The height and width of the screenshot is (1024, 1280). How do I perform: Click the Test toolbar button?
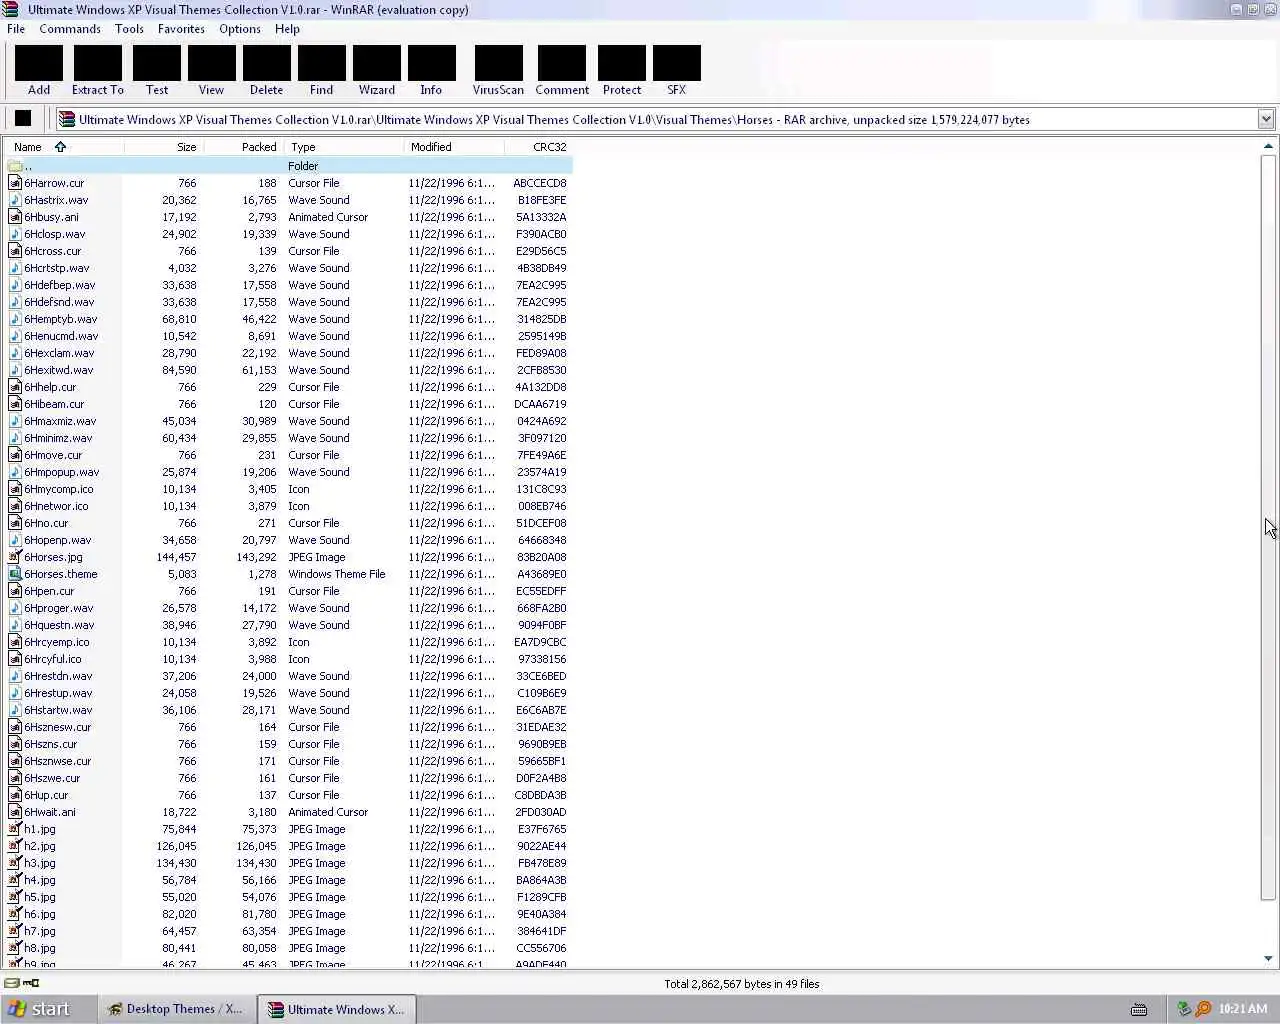pos(157,70)
